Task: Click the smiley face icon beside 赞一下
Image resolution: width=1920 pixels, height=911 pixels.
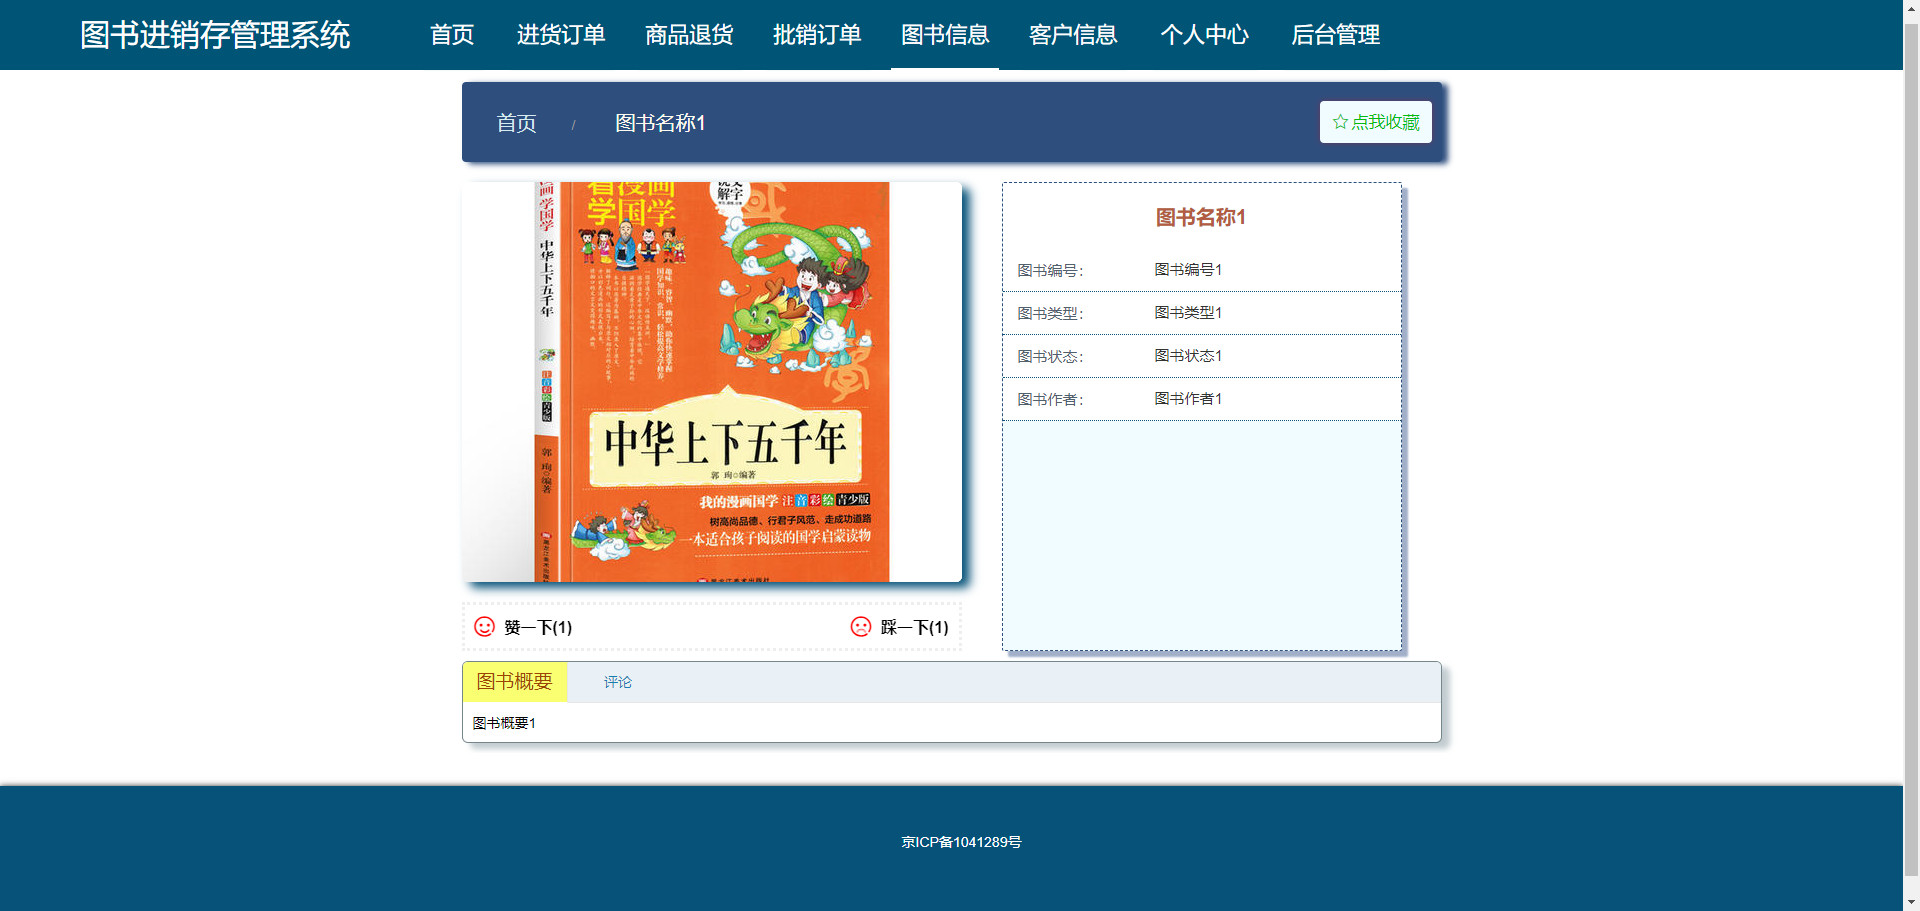Action: (x=484, y=627)
